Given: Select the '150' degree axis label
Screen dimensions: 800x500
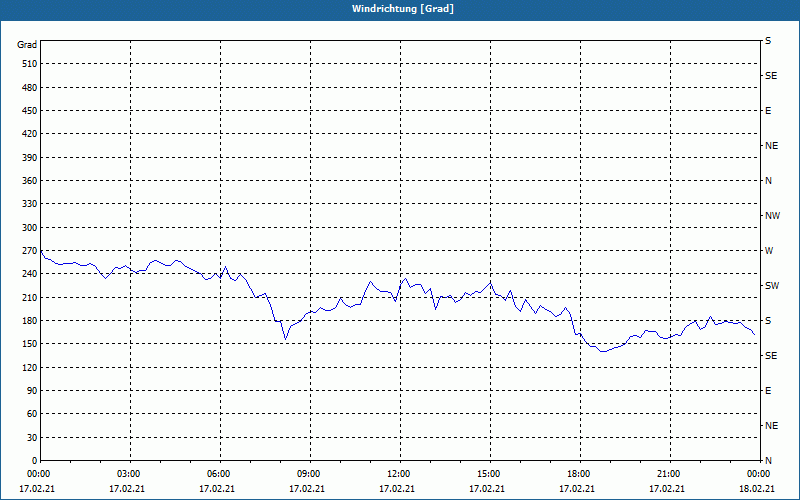Looking at the screenshot, I should [30, 343].
